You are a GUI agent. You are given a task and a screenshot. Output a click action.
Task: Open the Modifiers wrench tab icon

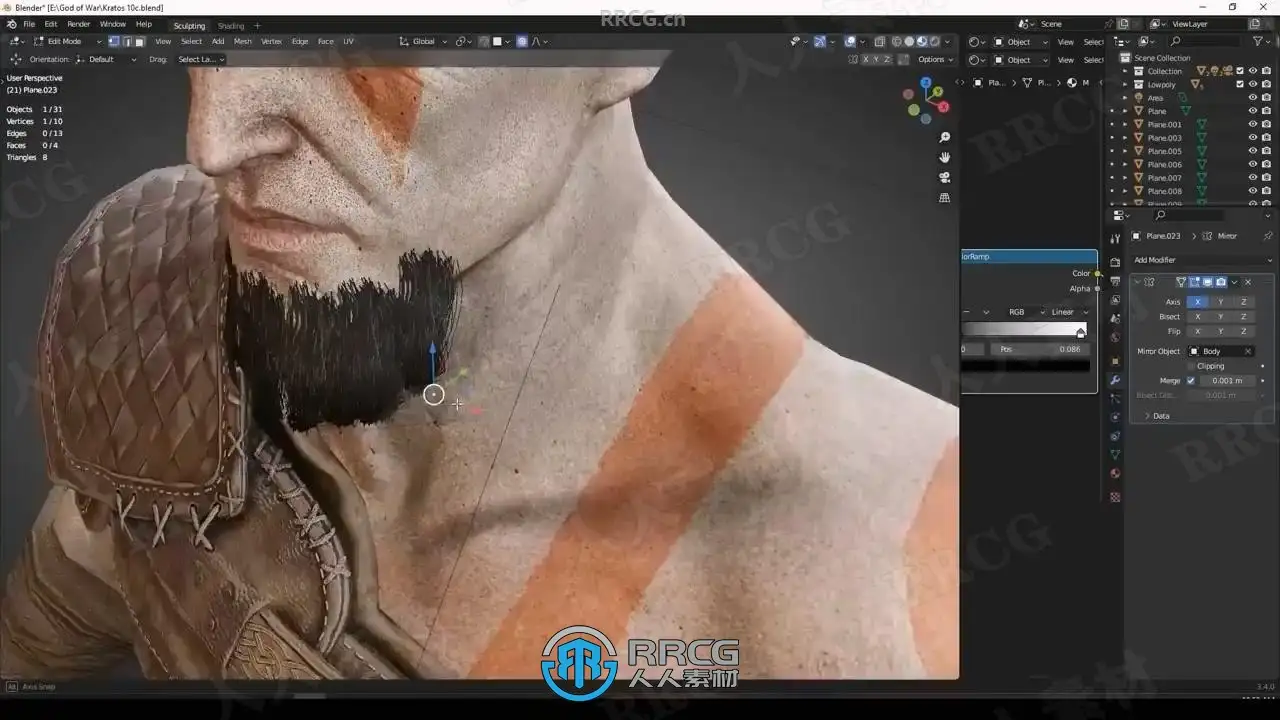click(x=1115, y=380)
